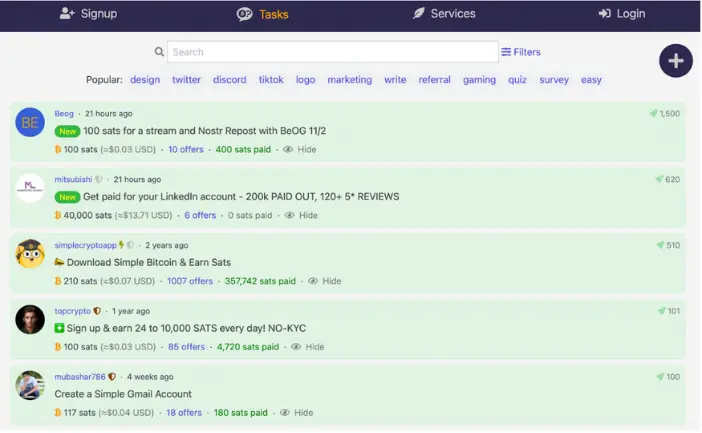This screenshot has height=433, width=702.
Task: Open the Filters options
Action: 520,52
